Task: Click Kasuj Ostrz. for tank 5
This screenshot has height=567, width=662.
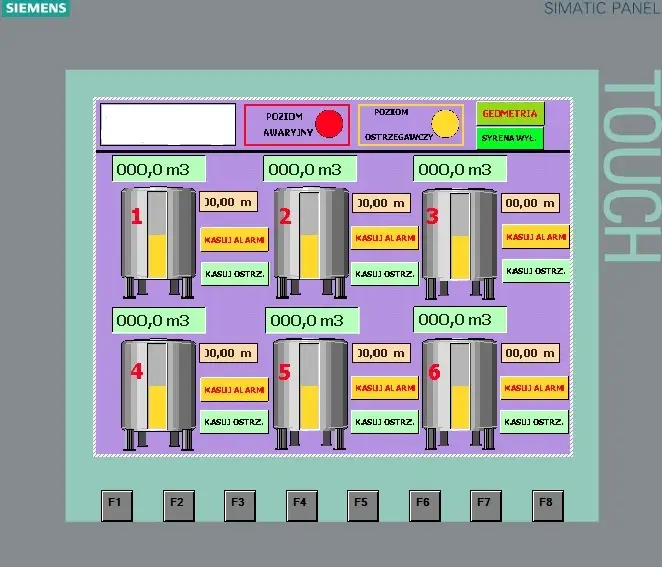Action: coord(385,421)
